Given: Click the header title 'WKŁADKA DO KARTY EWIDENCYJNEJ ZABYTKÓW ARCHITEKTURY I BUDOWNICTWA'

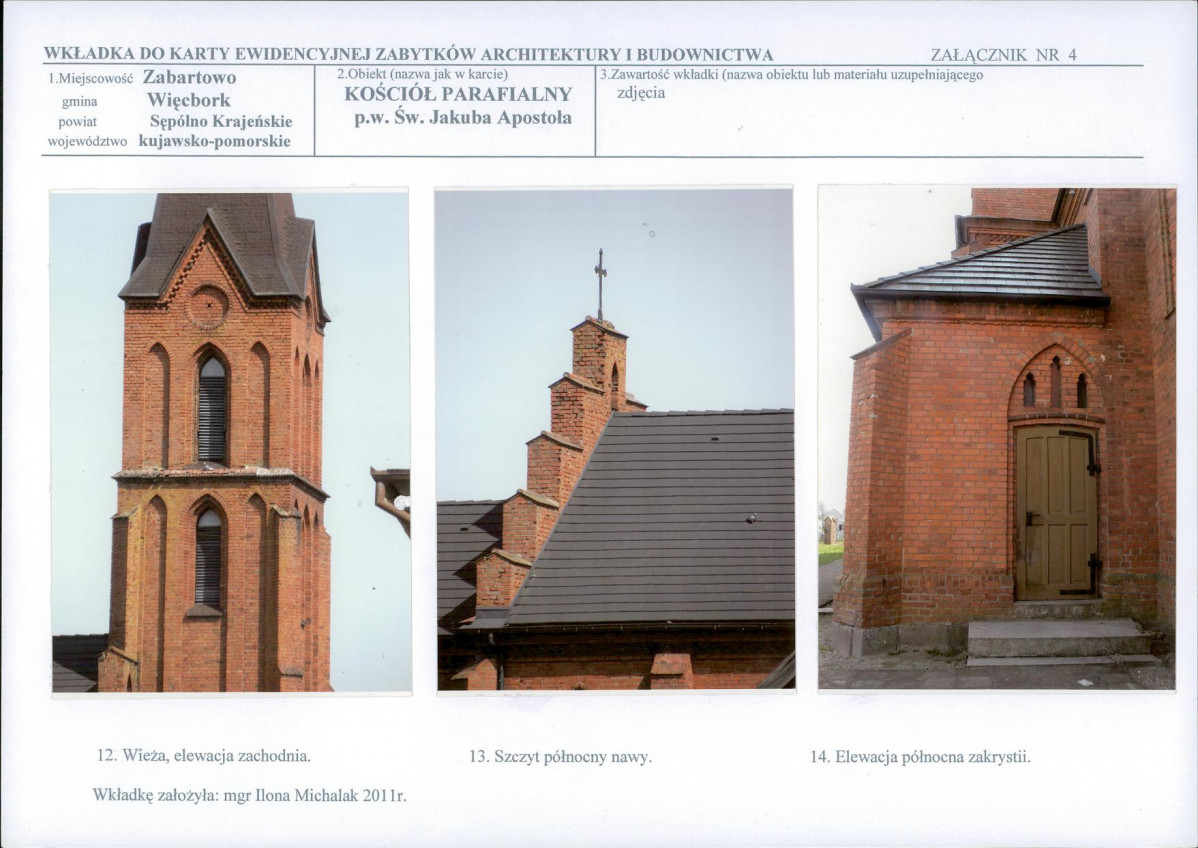Looking at the screenshot, I should point(409,55).
